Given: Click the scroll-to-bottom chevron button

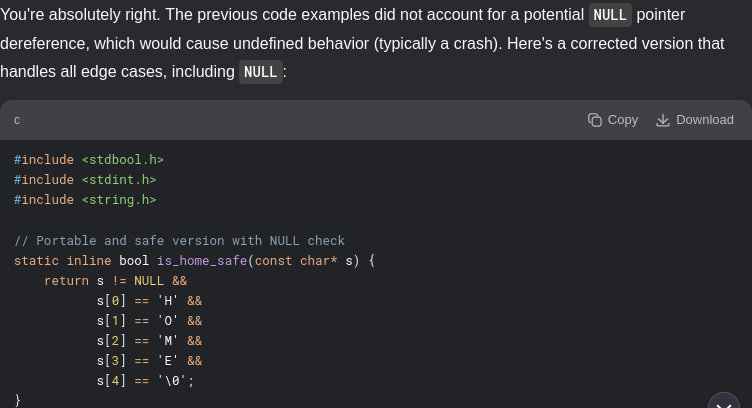Looking at the screenshot, I should 724,402.
